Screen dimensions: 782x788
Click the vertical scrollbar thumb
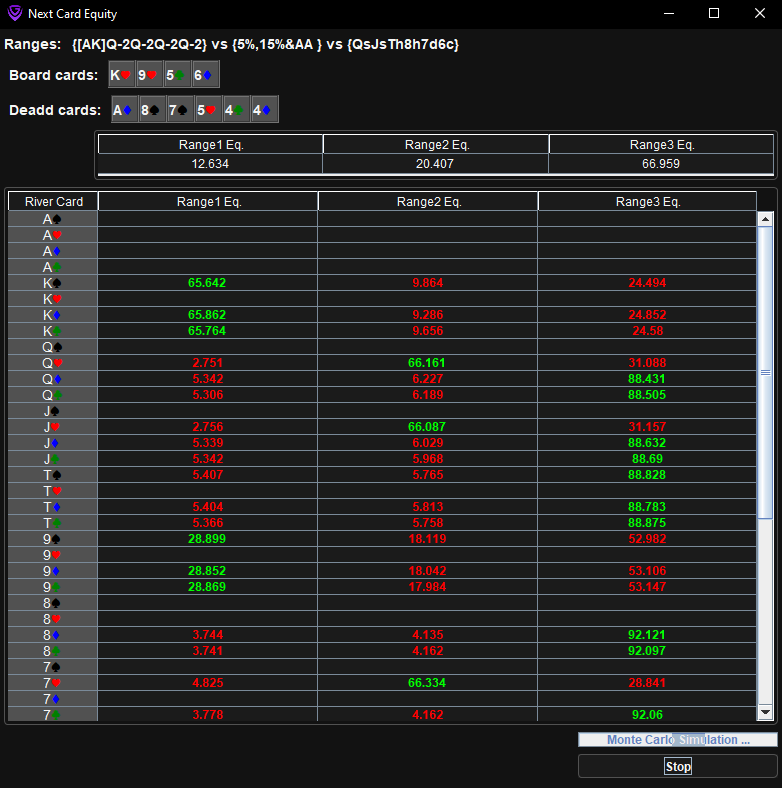765,372
